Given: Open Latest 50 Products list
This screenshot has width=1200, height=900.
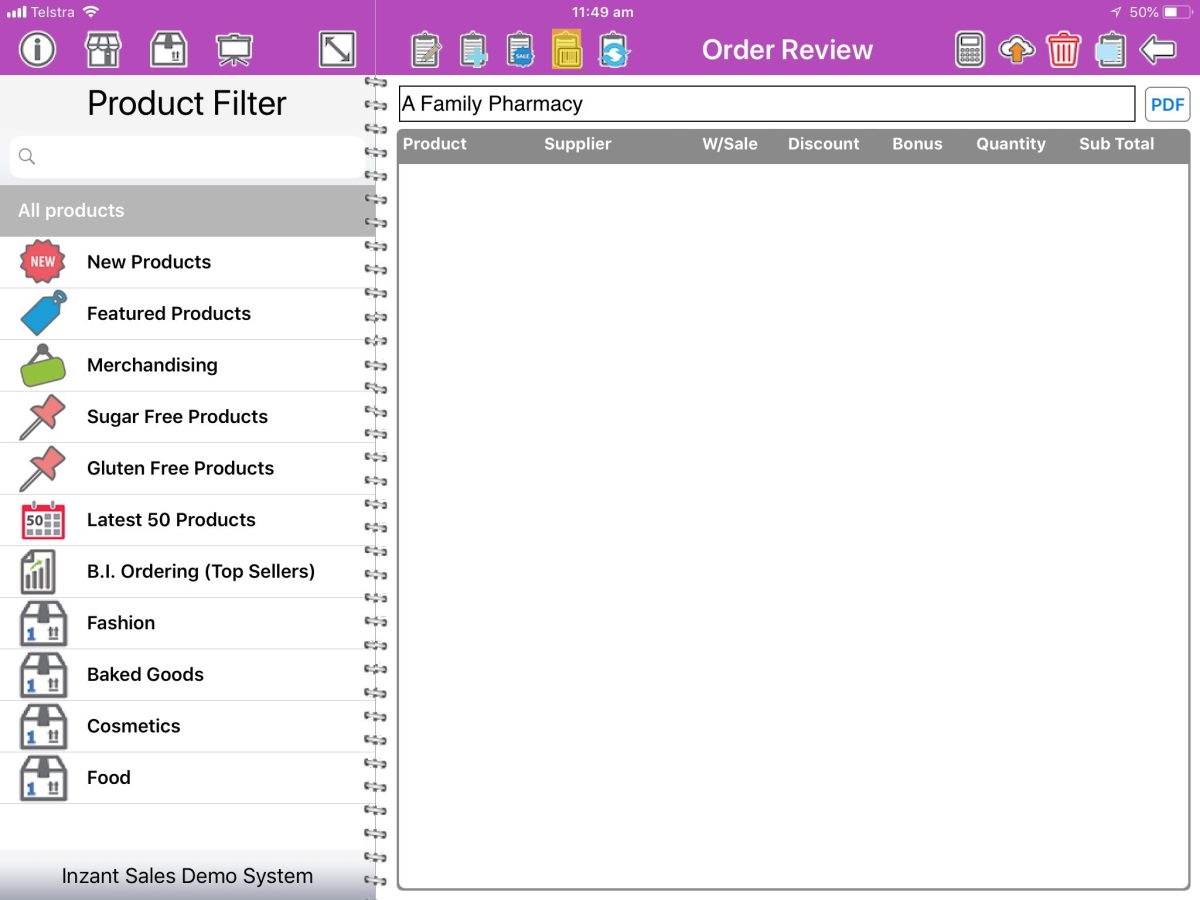Looking at the screenshot, I should [x=187, y=520].
